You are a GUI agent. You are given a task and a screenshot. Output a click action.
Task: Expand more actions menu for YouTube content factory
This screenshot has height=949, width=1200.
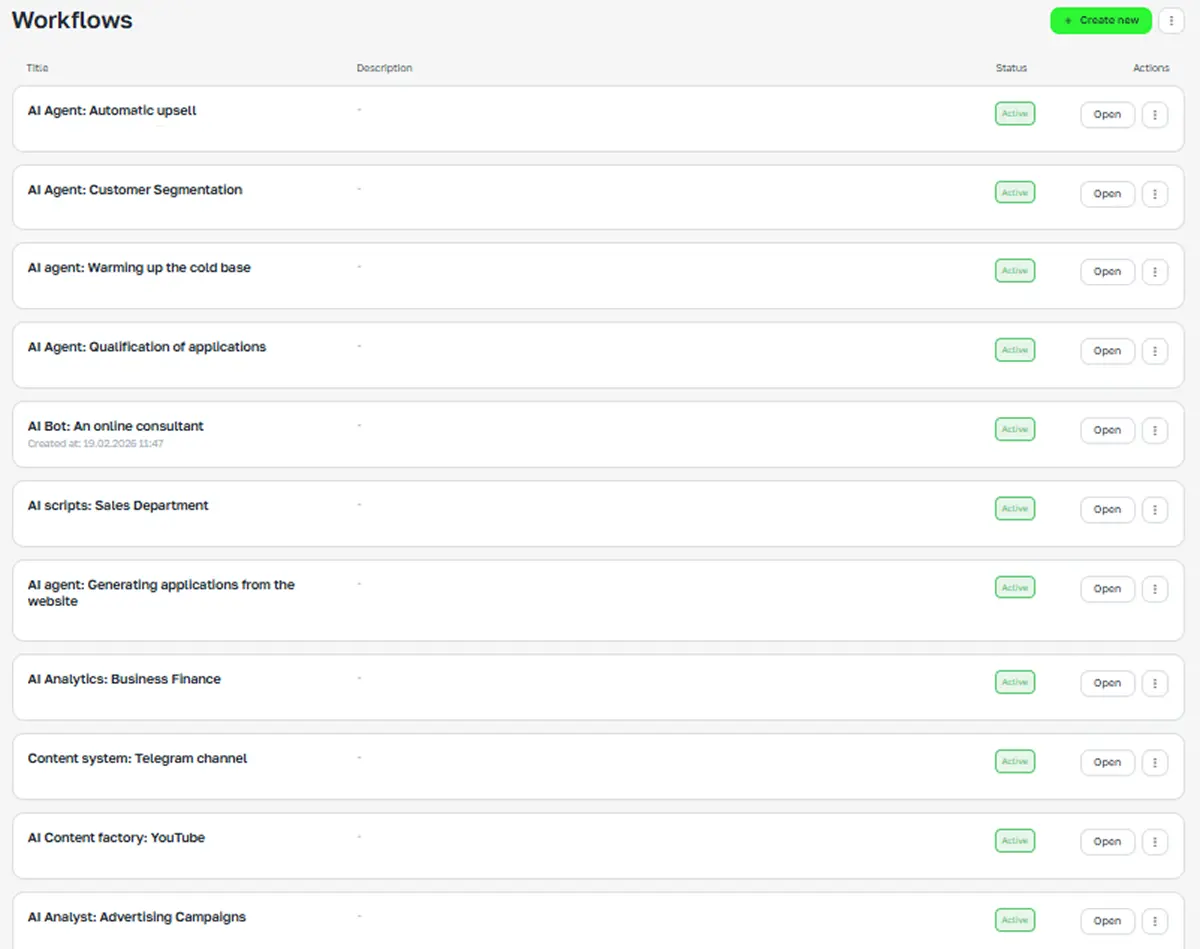[x=1155, y=842]
